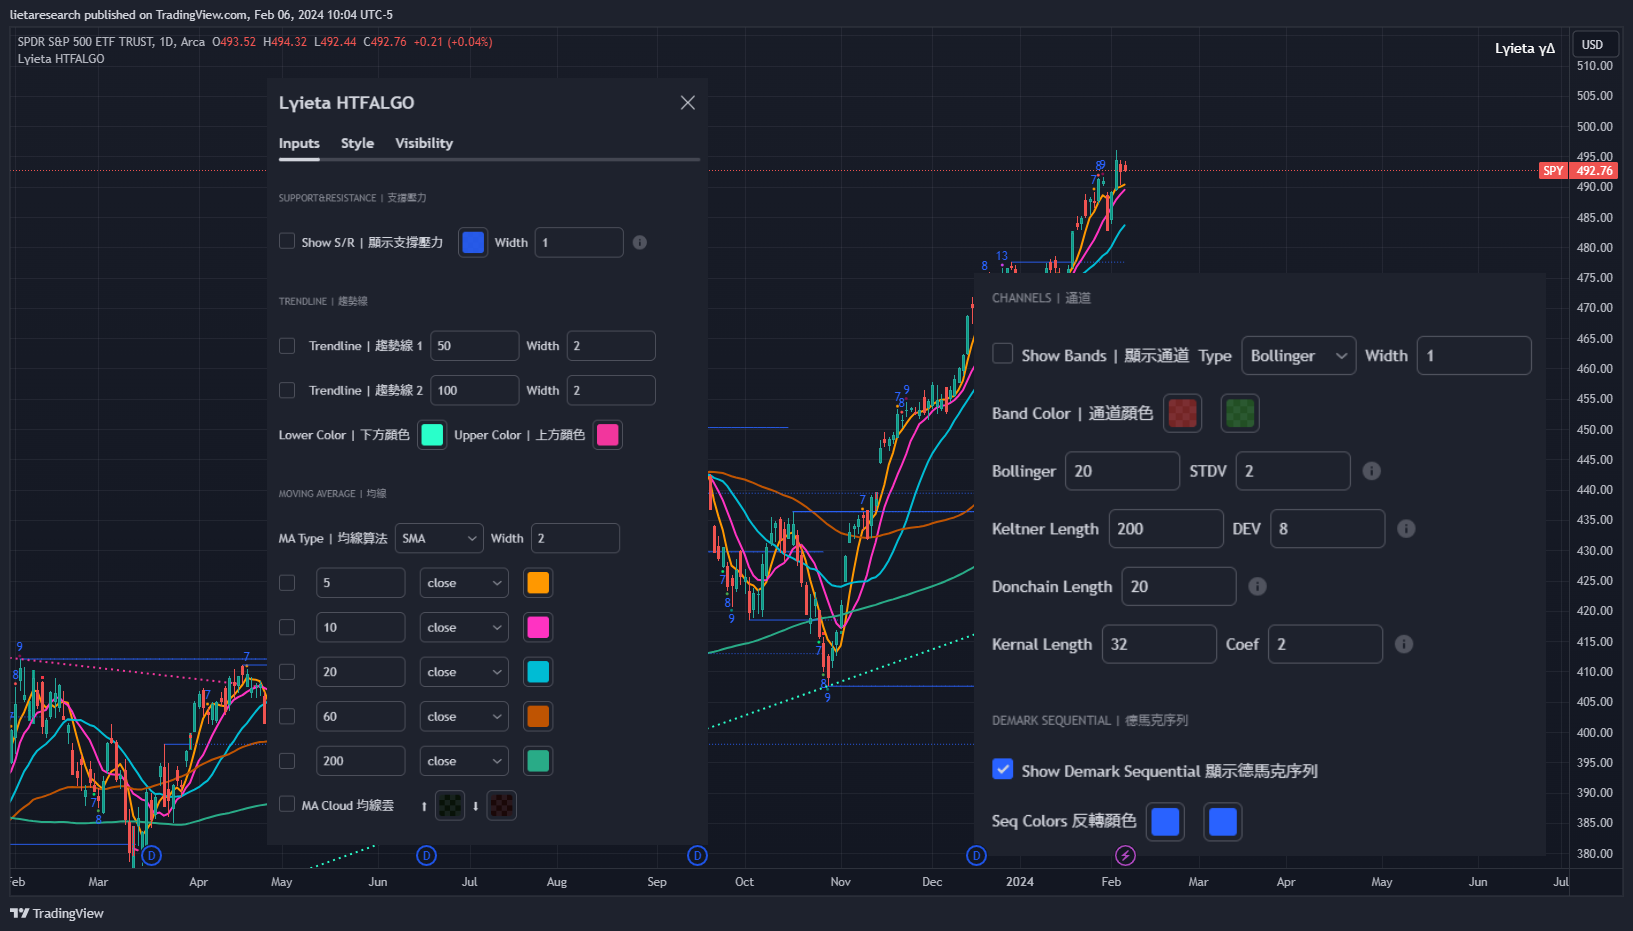Tick the checkbox for the 60 moving average
1633x931 pixels.
pos(287,716)
